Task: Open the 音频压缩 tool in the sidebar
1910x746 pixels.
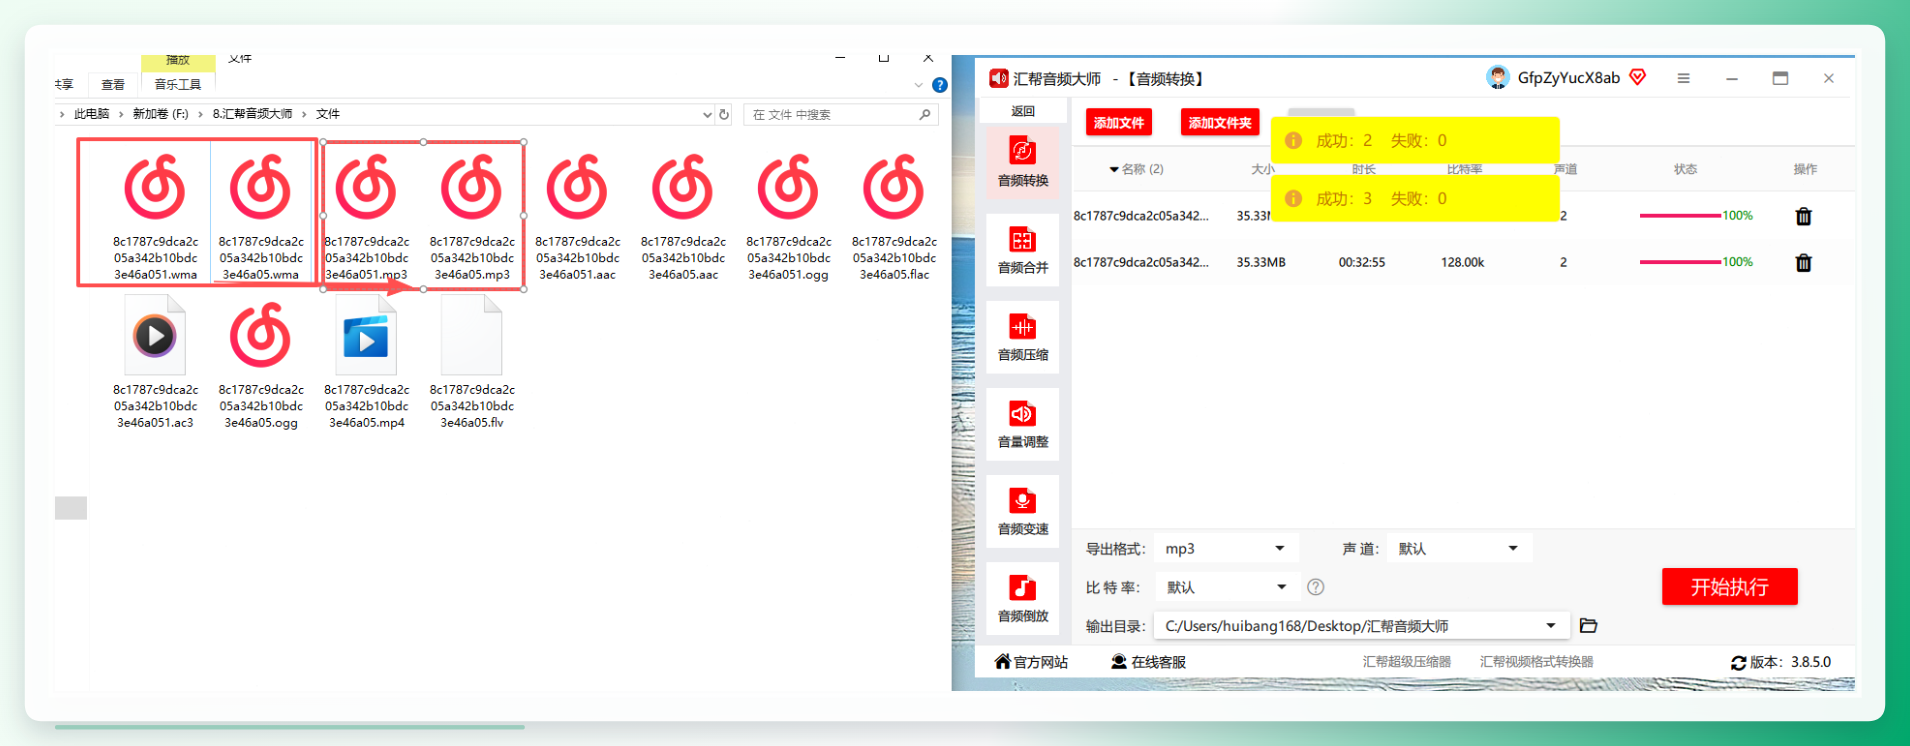Action: click(1022, 337)
